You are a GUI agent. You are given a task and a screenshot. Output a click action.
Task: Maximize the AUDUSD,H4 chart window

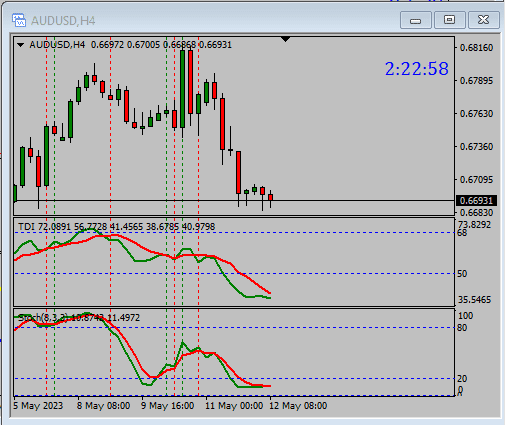pyautogui.click(x=449, y=20)
